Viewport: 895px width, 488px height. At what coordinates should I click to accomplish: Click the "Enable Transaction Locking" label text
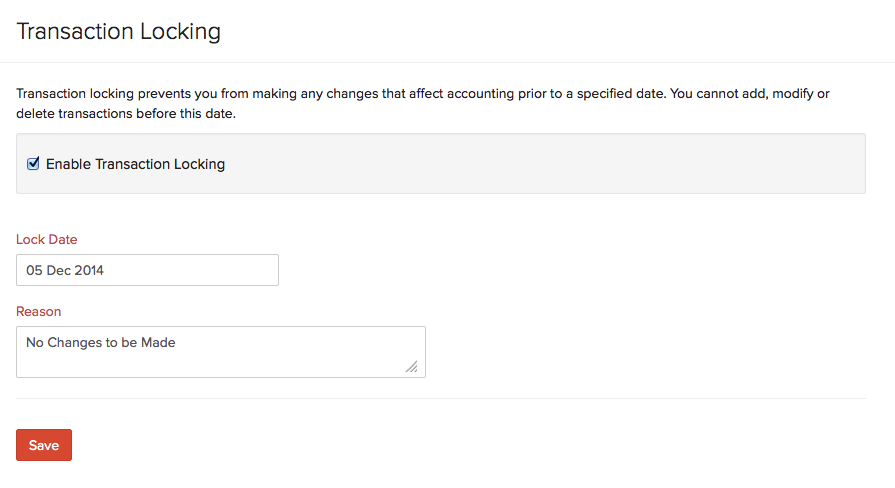pyautogui.click(x=135, y=164)
